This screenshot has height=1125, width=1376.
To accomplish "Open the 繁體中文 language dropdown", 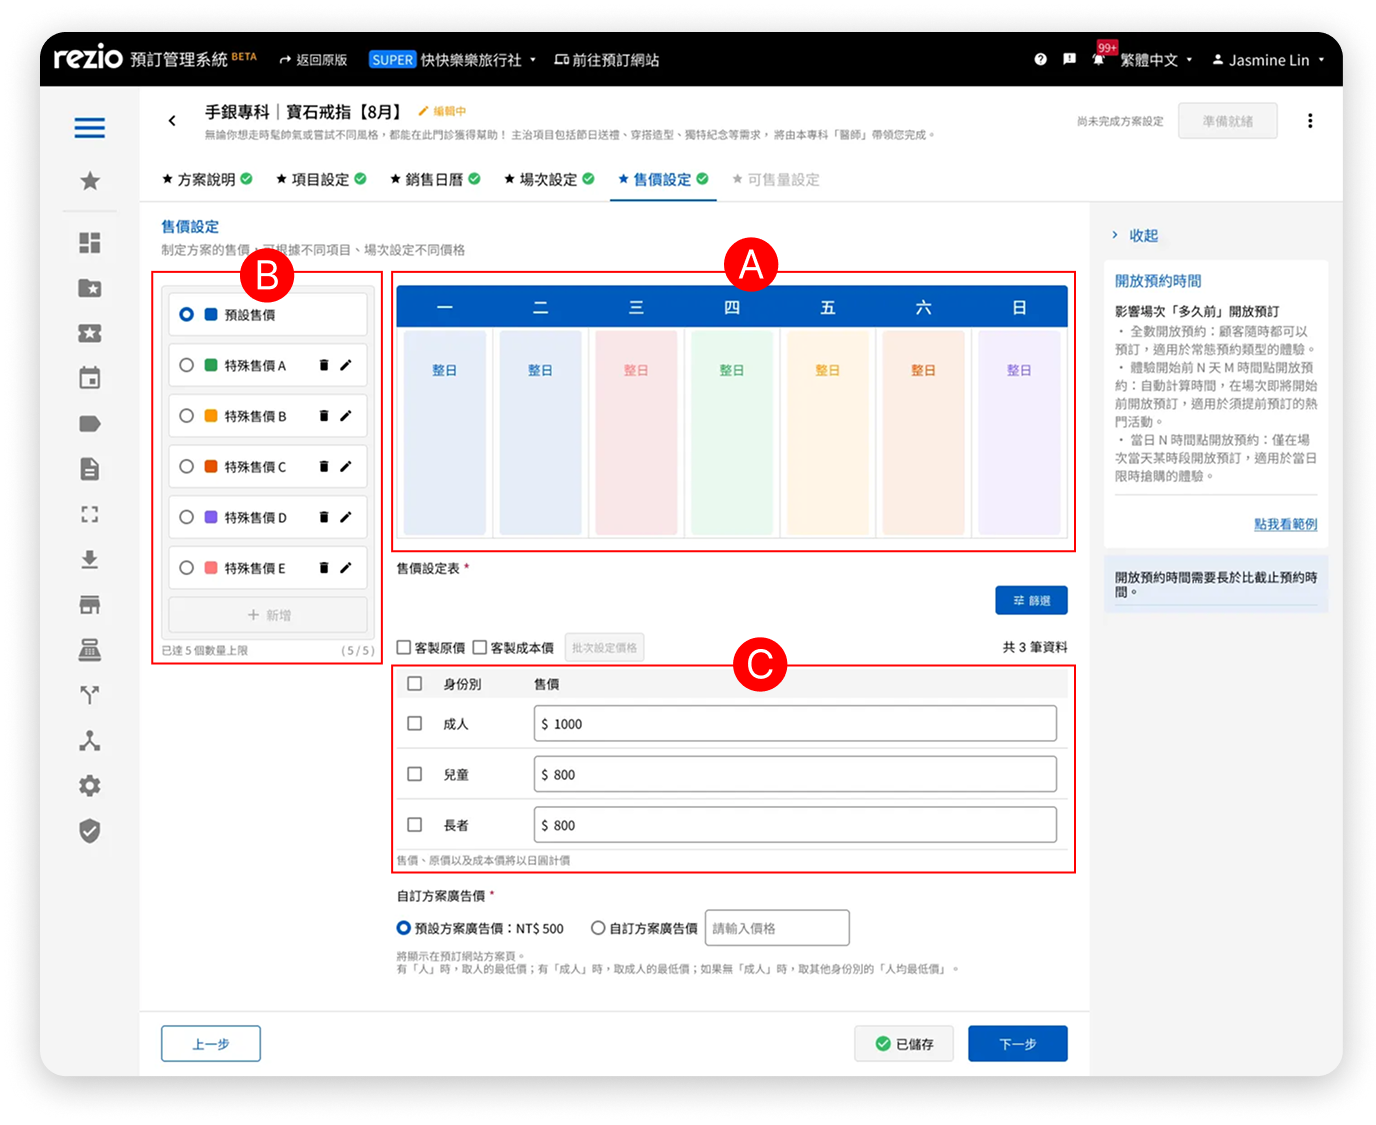I will pos(1155,60).
